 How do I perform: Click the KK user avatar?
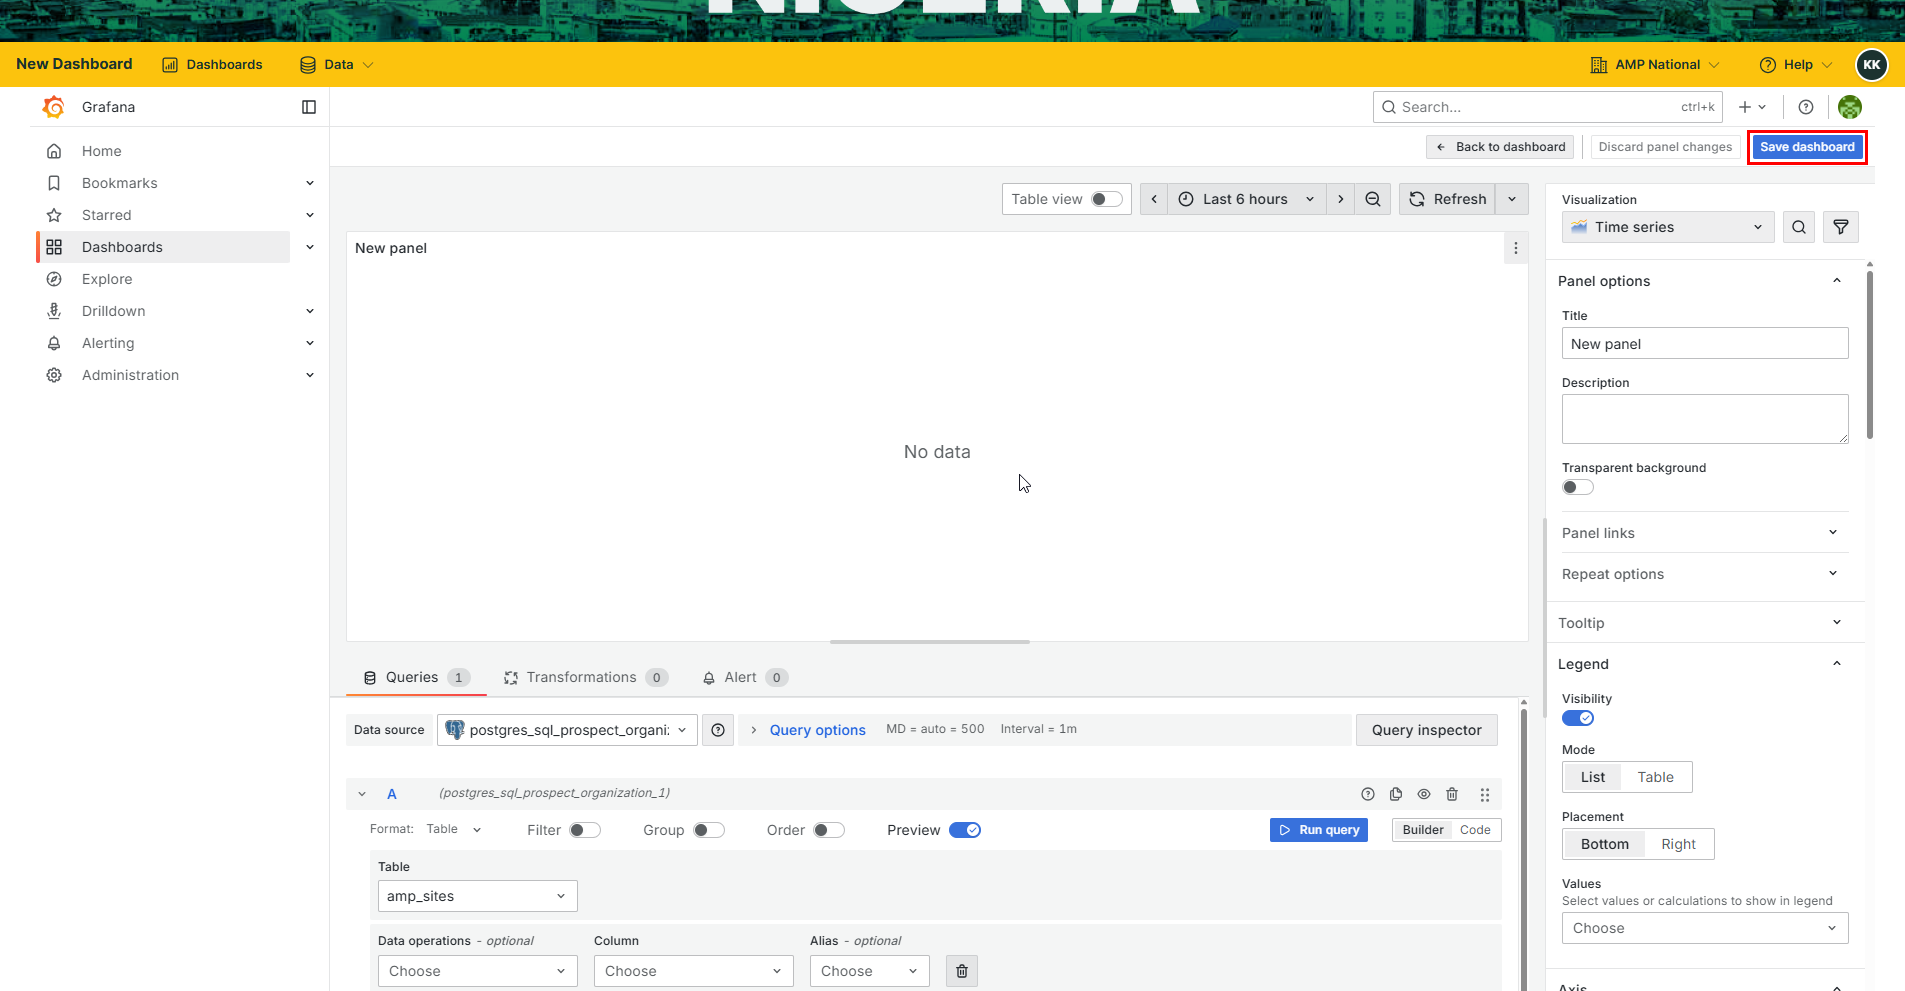pos(1872,64)
